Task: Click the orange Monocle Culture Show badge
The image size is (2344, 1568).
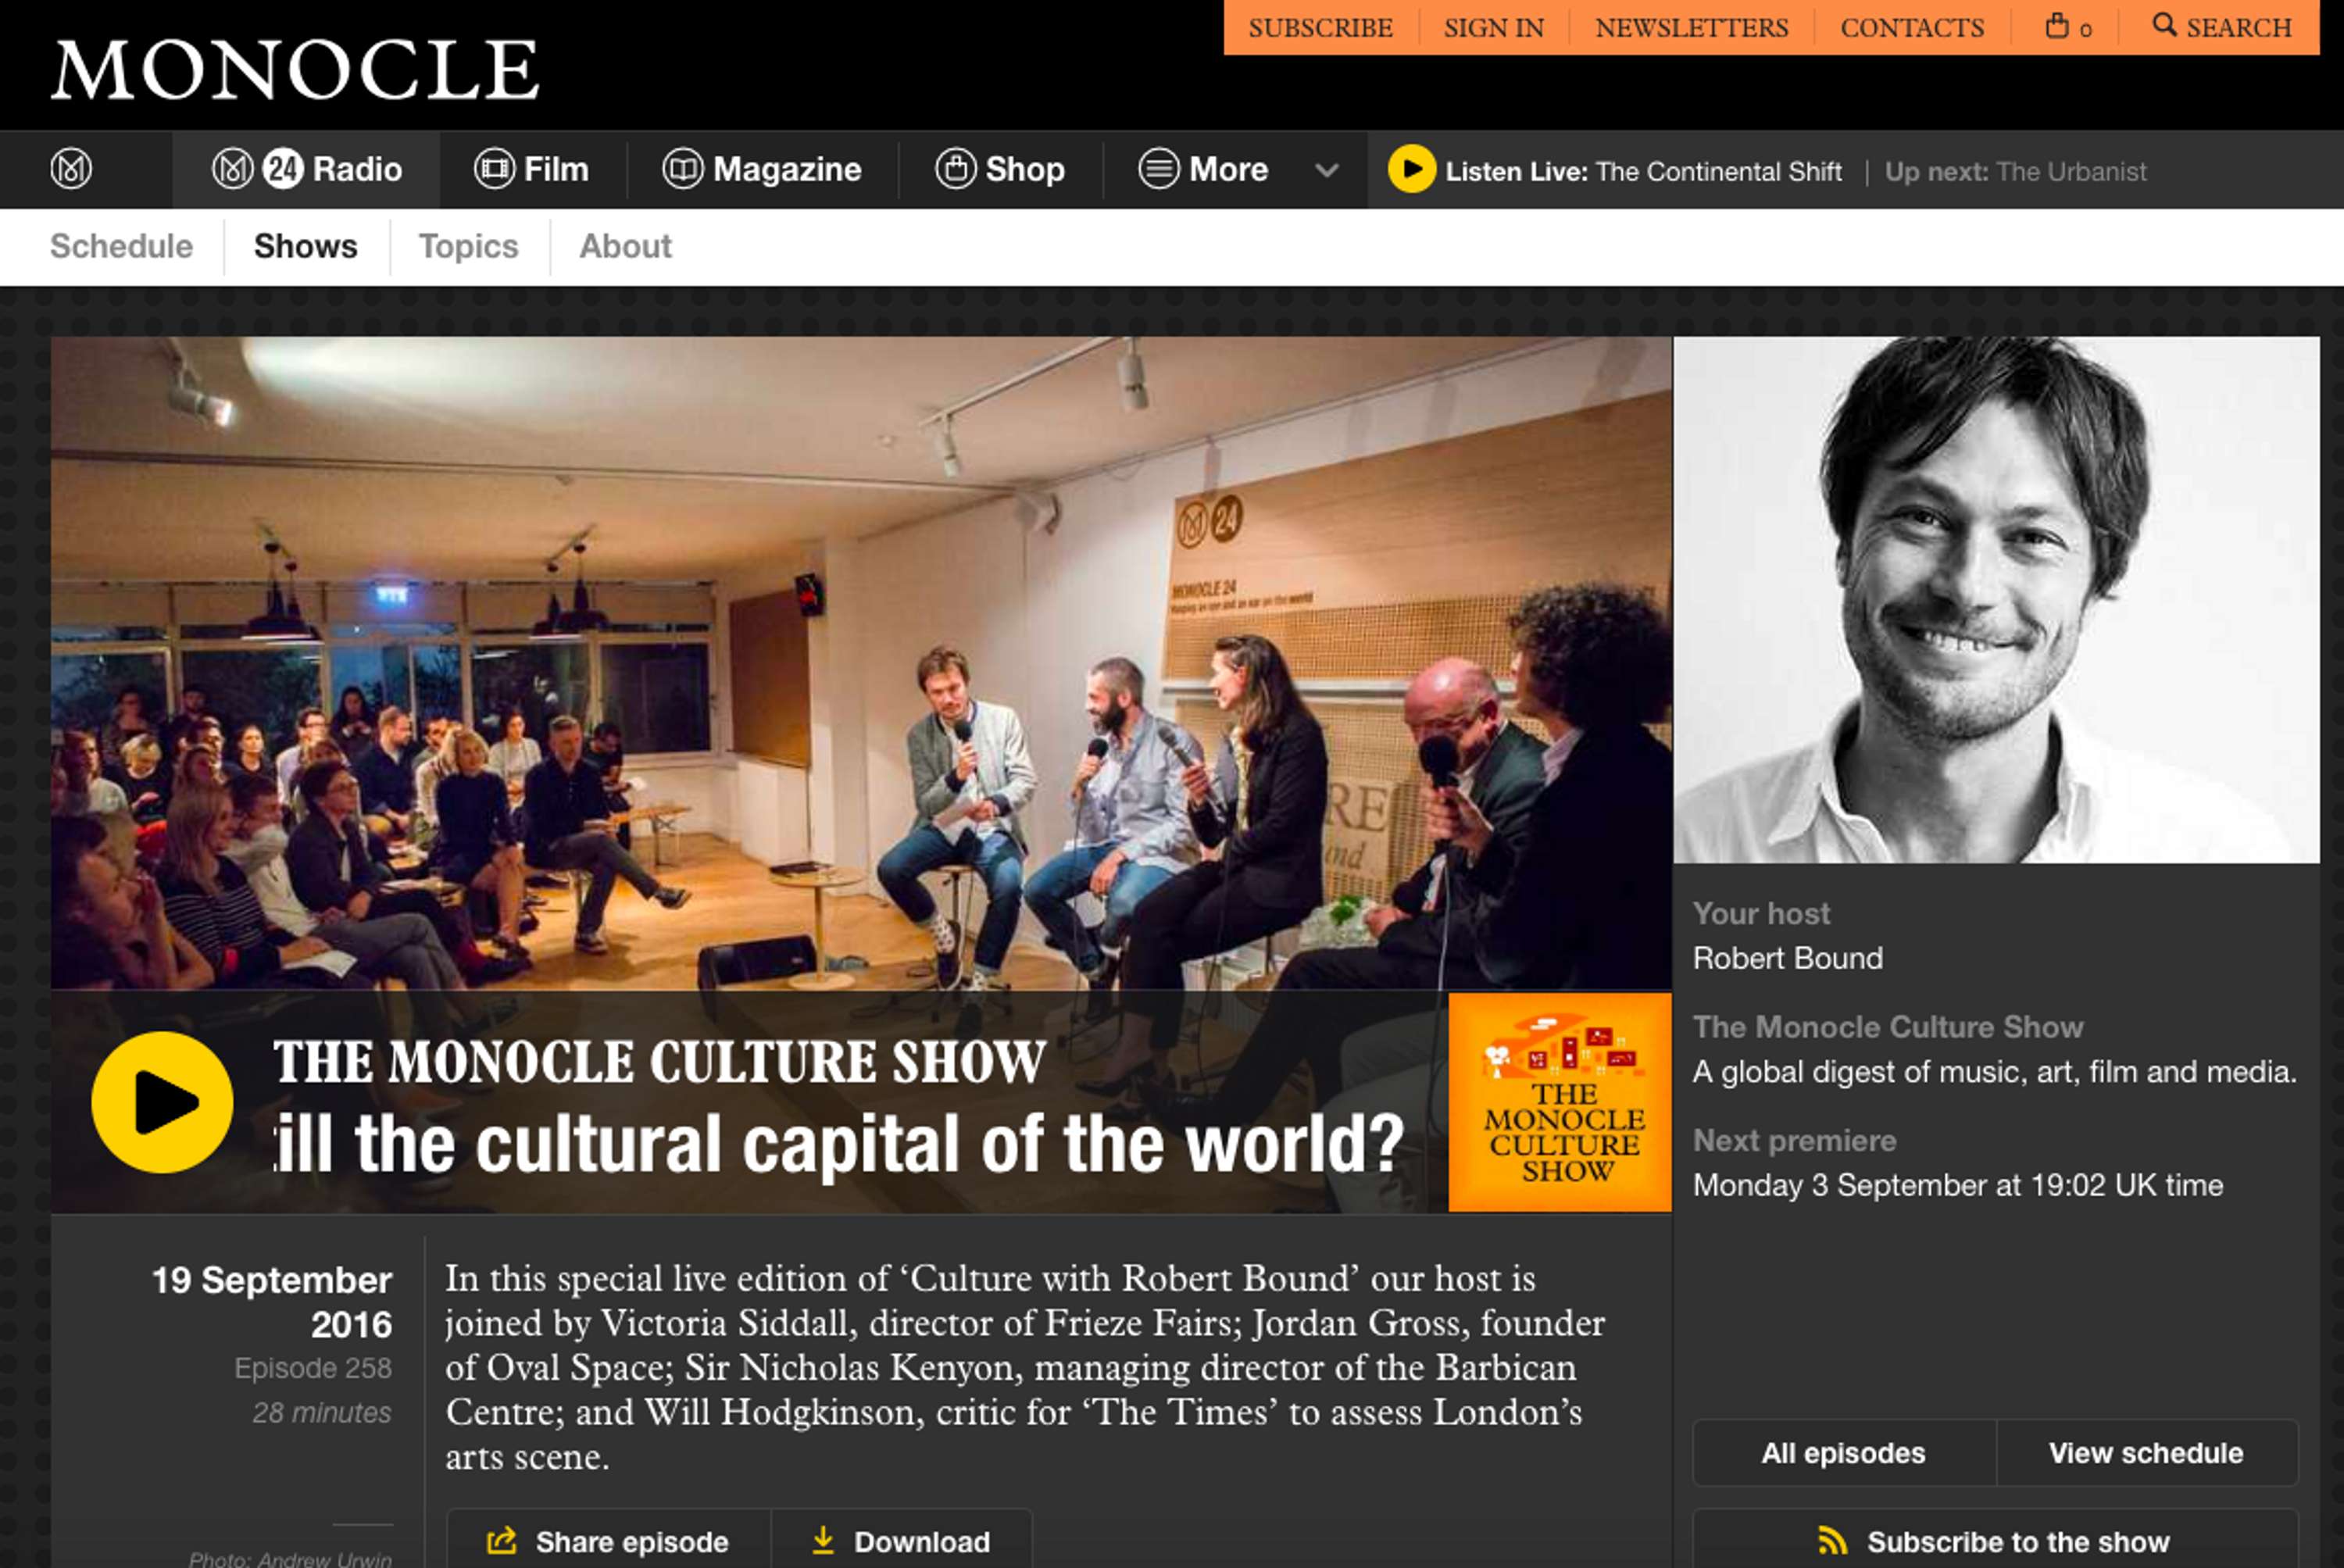Action: pos(1559,1102)
